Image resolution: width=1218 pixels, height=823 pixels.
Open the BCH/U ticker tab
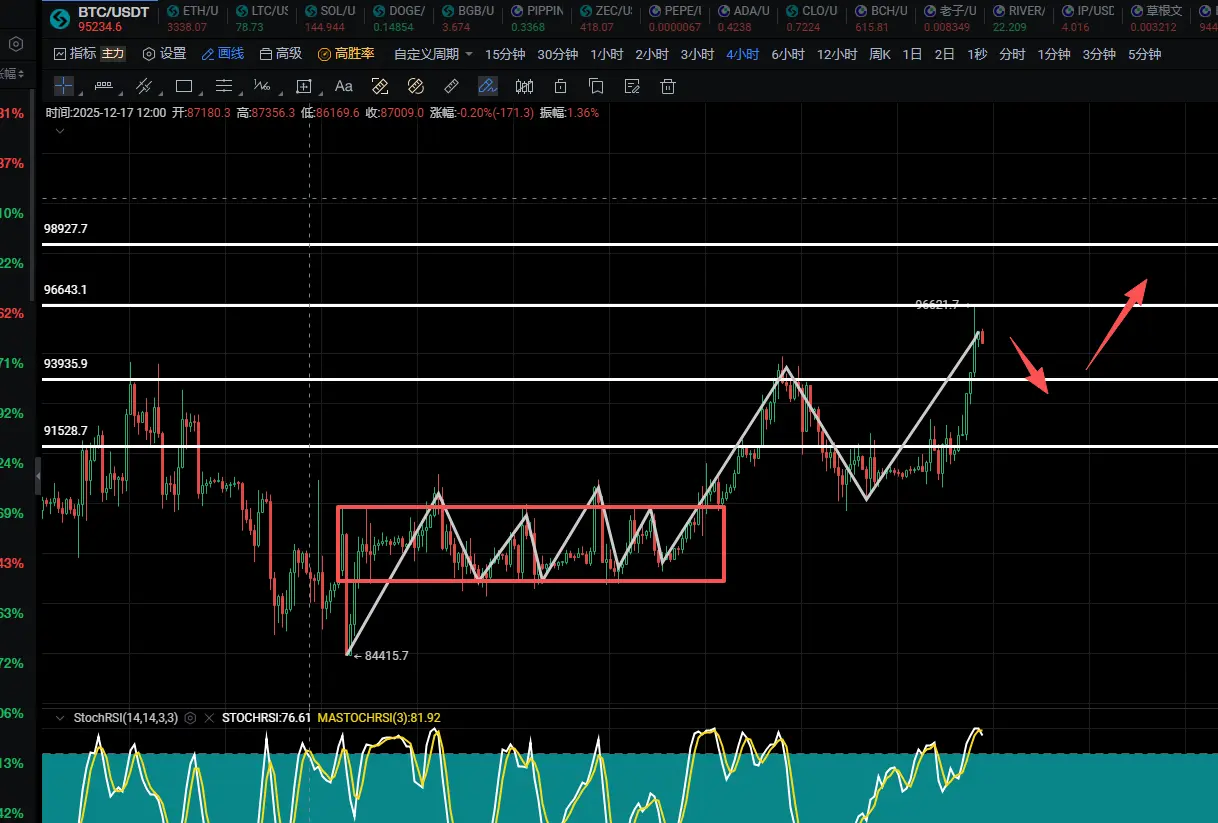[x=880, y=18]
